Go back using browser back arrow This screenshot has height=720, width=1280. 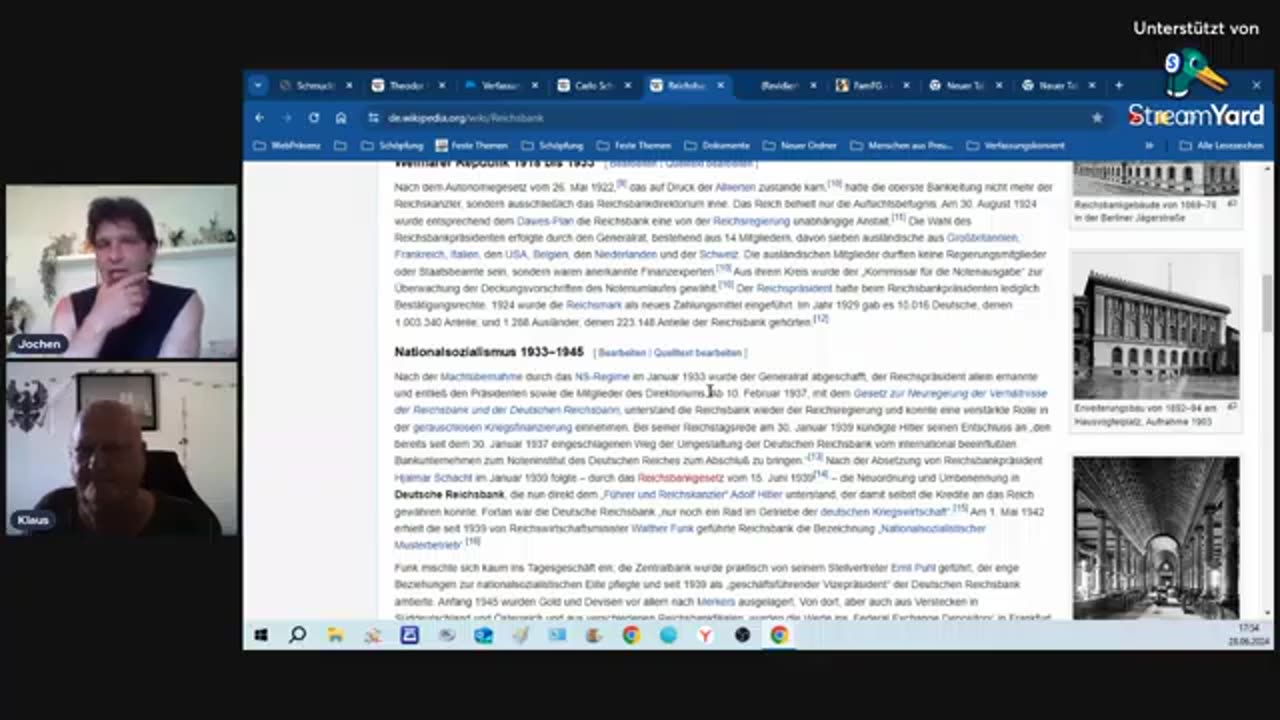click(x=260, y=118)
